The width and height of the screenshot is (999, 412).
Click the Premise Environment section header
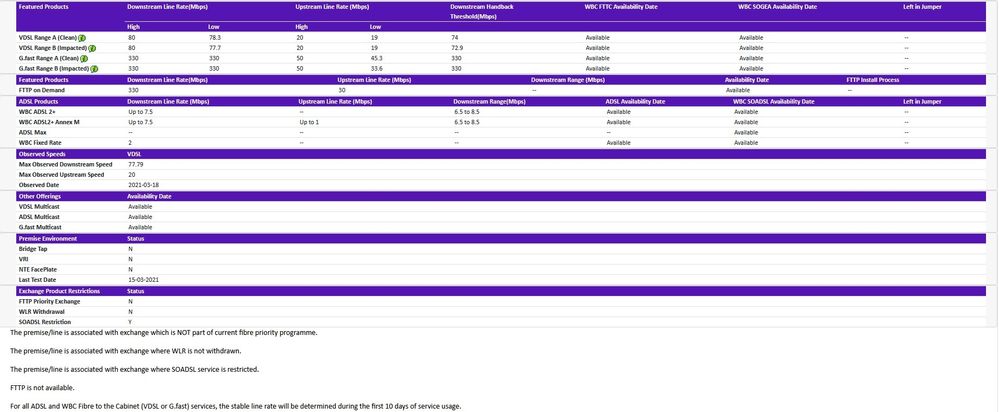(50, 239)
